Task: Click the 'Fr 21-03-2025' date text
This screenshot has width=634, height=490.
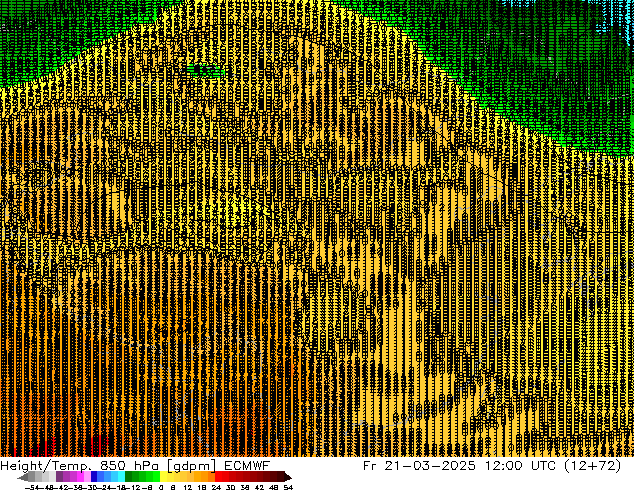Action: point(419,466)
